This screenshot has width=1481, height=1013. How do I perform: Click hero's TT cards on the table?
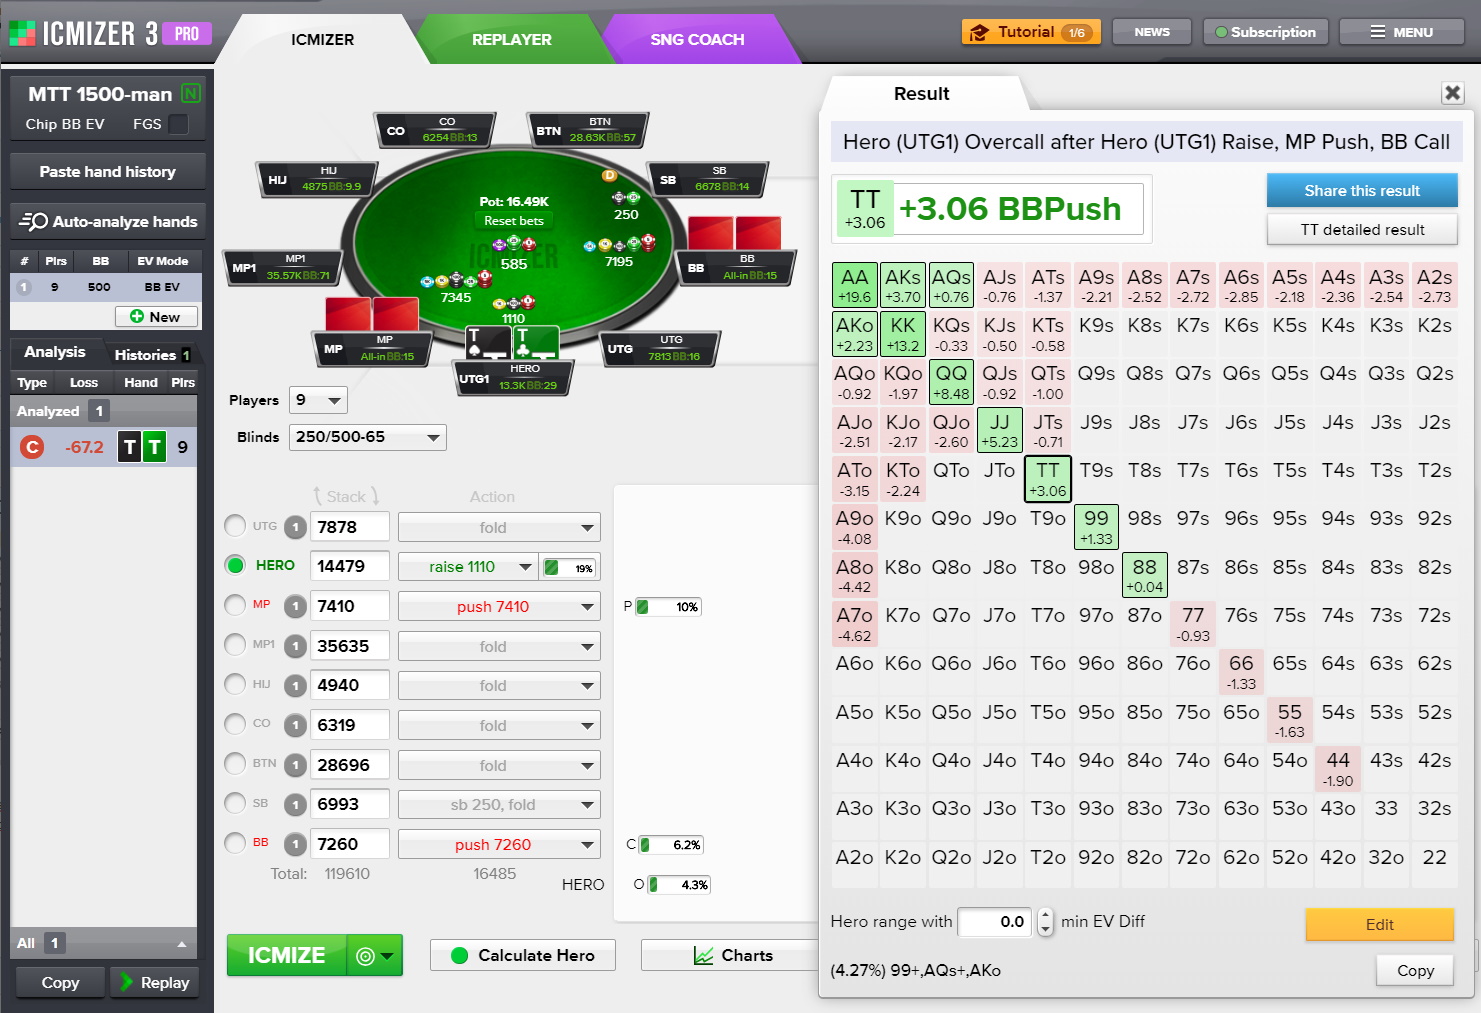tap(511, 344)
